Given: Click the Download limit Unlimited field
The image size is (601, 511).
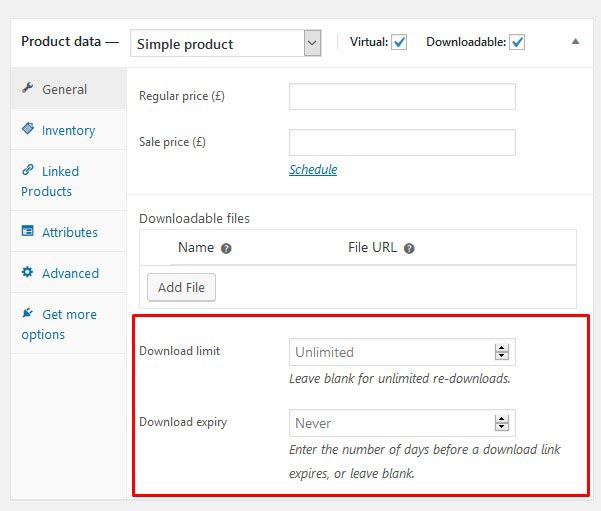Looking at the screenshot, I should tap(402, 352).
